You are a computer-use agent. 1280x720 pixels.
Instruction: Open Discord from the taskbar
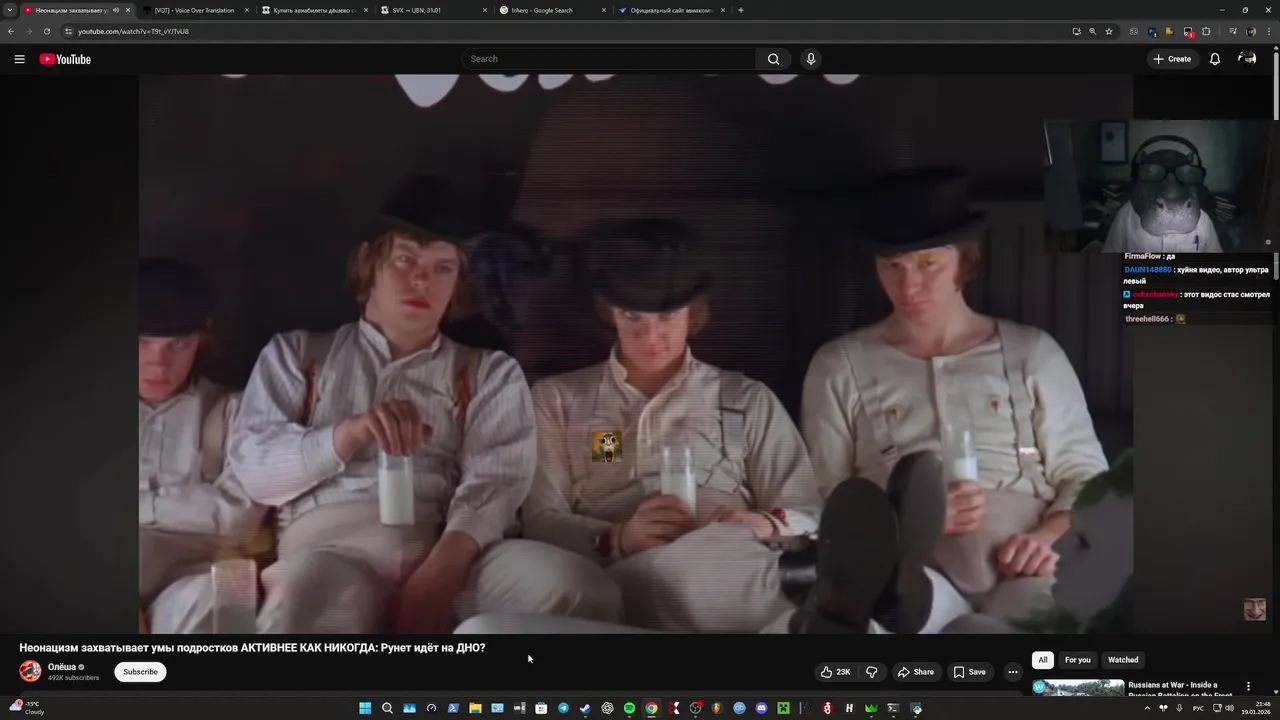pyautogui.click(x=761, y=708)
